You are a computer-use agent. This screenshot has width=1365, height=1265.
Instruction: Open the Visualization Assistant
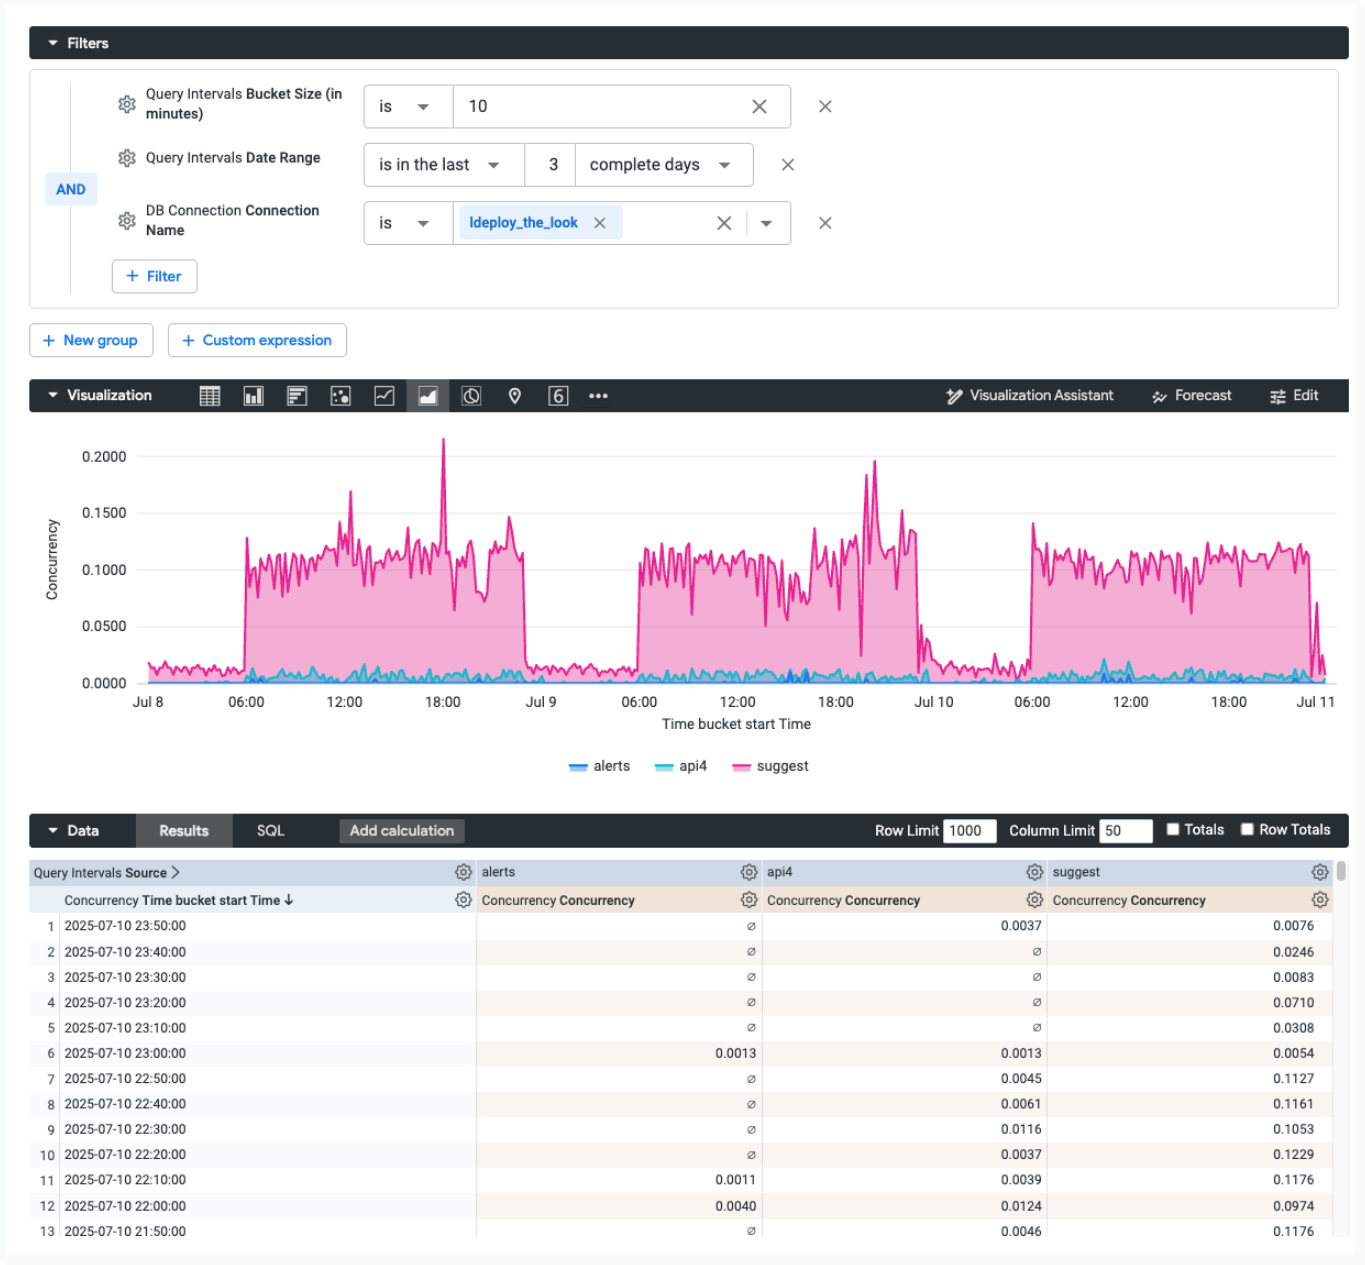[x=1031, y=395]
